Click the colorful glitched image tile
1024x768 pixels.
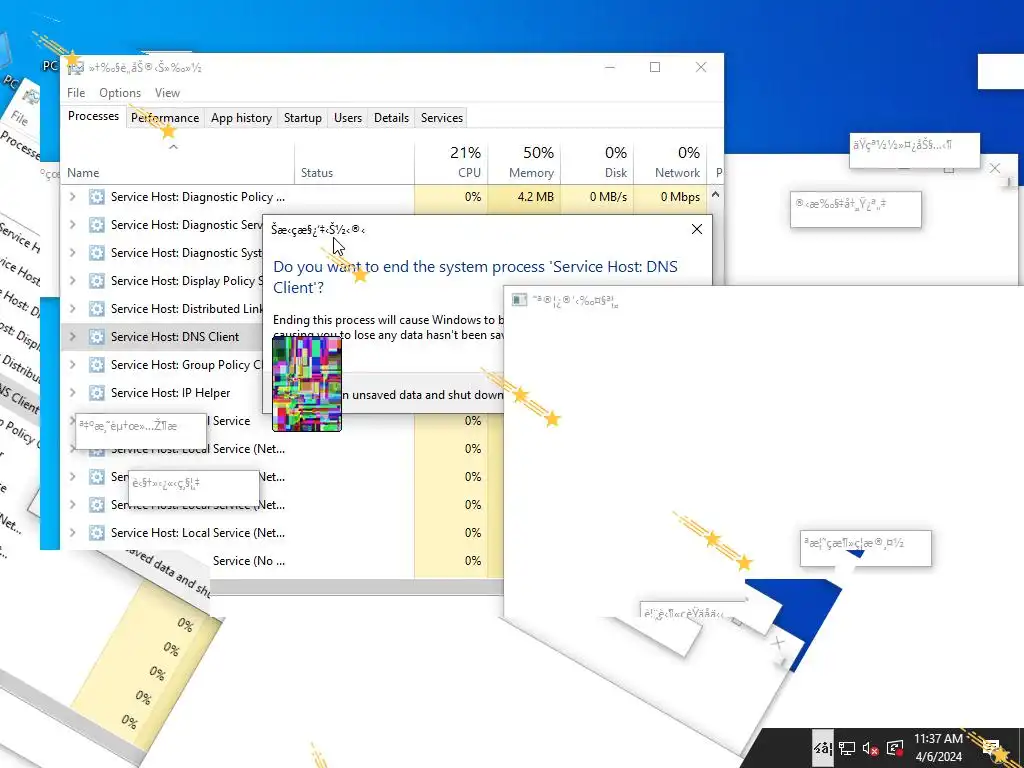pos(307,384)
